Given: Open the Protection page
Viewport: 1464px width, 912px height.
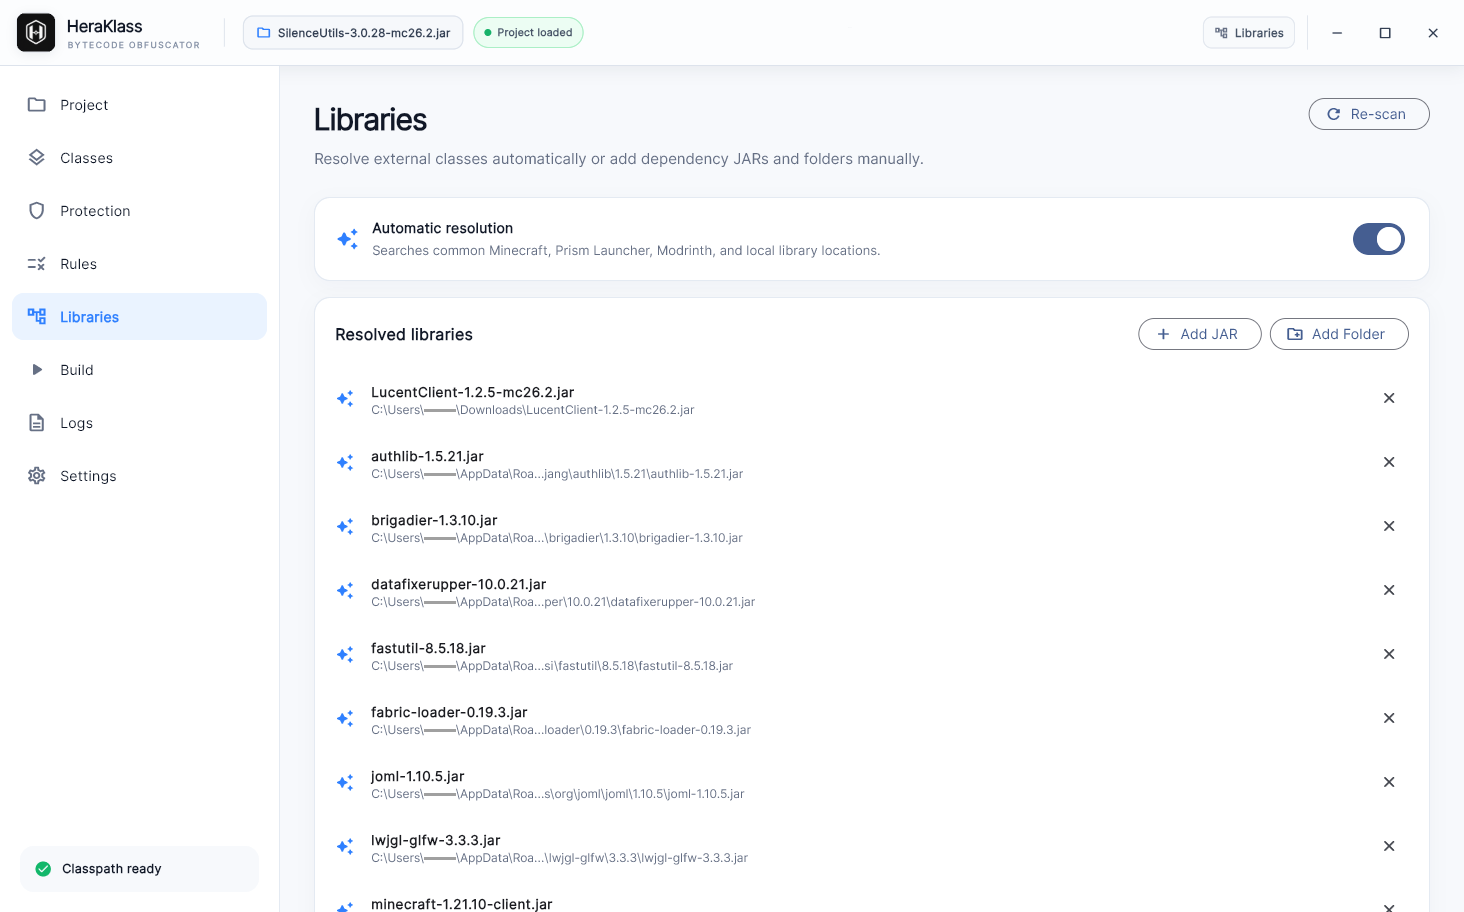Looking at the screenshot, I should [x=139, y=211].
